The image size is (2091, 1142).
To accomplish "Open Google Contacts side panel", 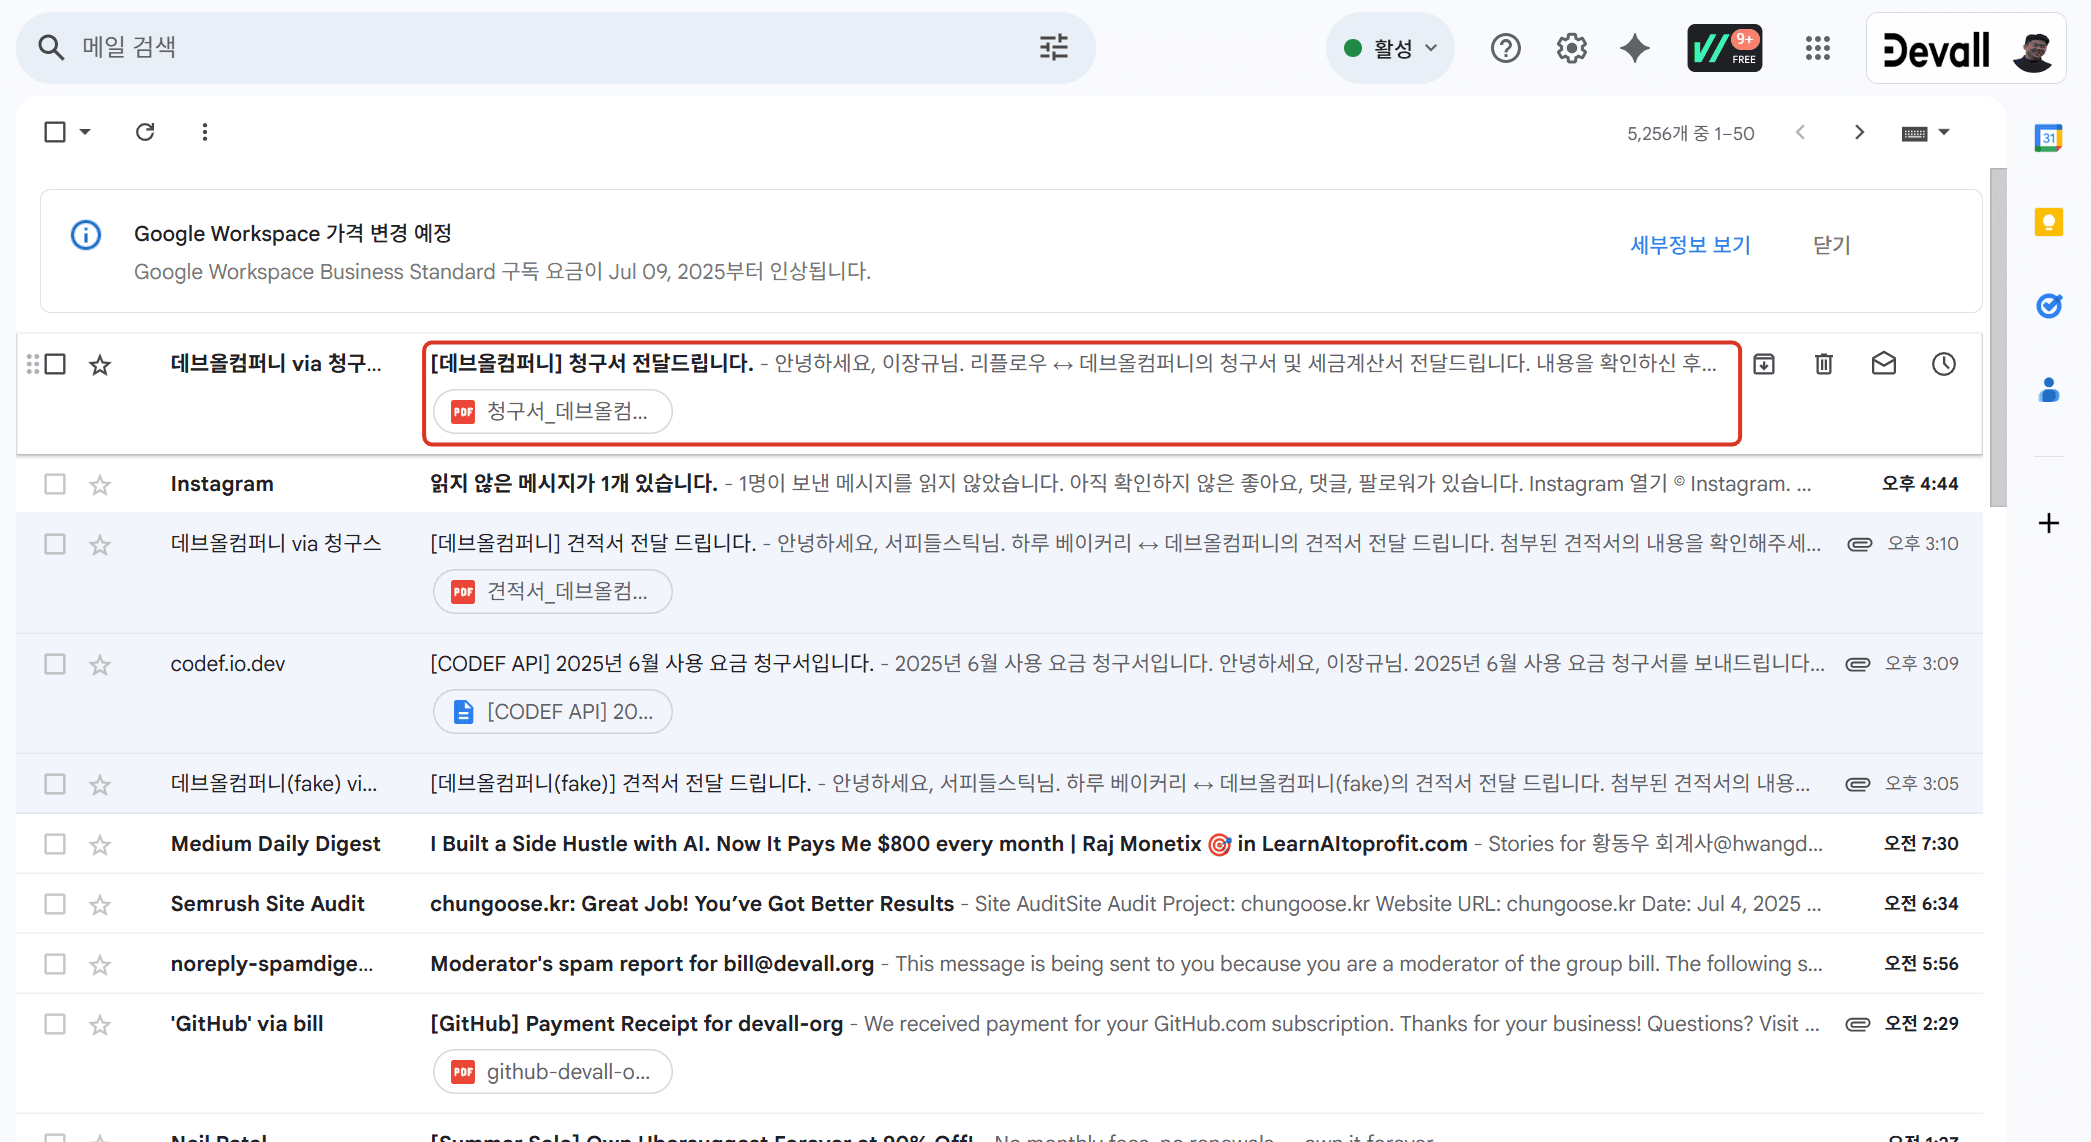I will (2048, 390).
